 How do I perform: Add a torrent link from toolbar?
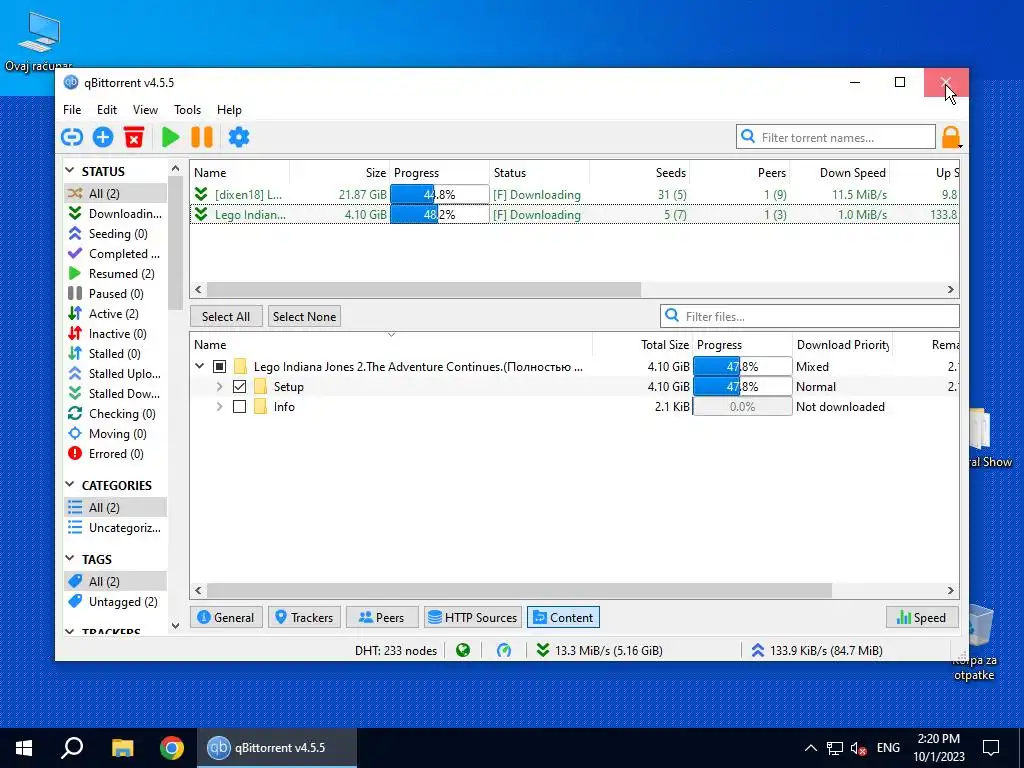(72, 137)
